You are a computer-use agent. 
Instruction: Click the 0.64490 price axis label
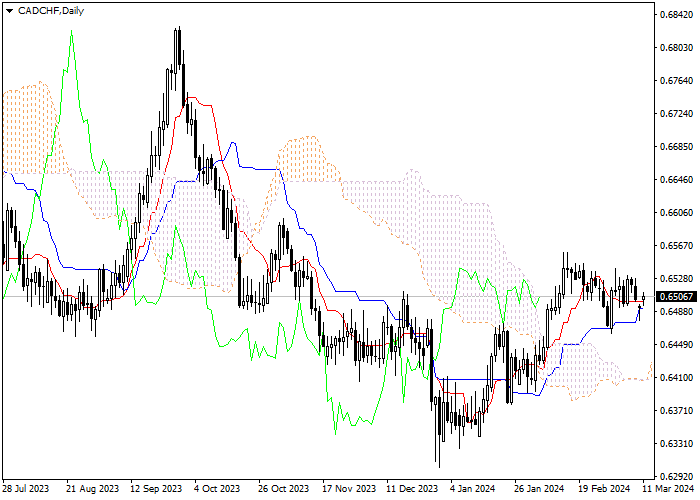(676, 345)
